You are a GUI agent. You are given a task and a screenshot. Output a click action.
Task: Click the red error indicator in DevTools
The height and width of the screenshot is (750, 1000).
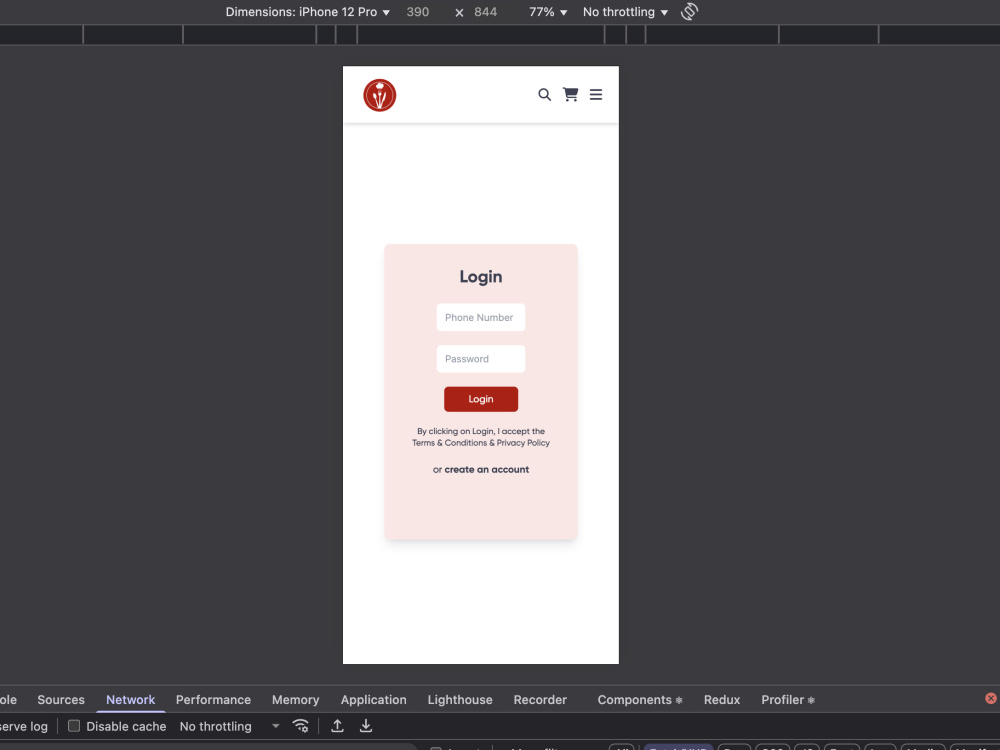coord(990,698)
